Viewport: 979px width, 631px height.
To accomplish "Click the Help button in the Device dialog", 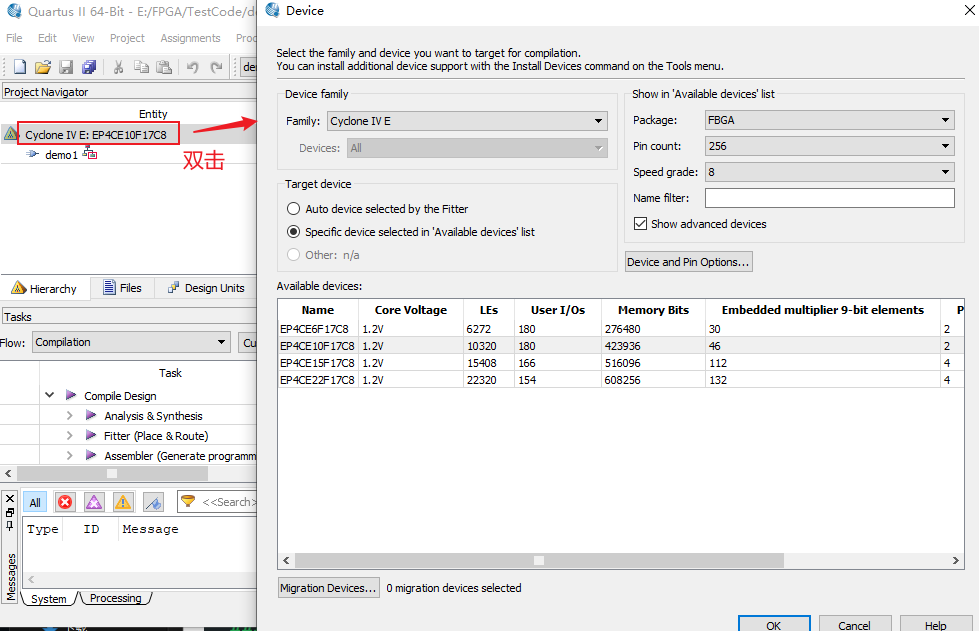I will pos(935,624).
